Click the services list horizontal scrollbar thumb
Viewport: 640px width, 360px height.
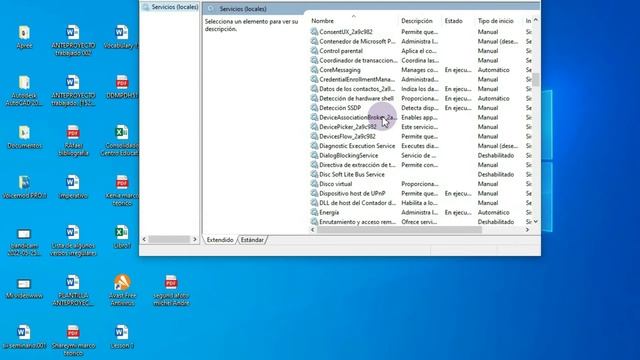[400, 230]
